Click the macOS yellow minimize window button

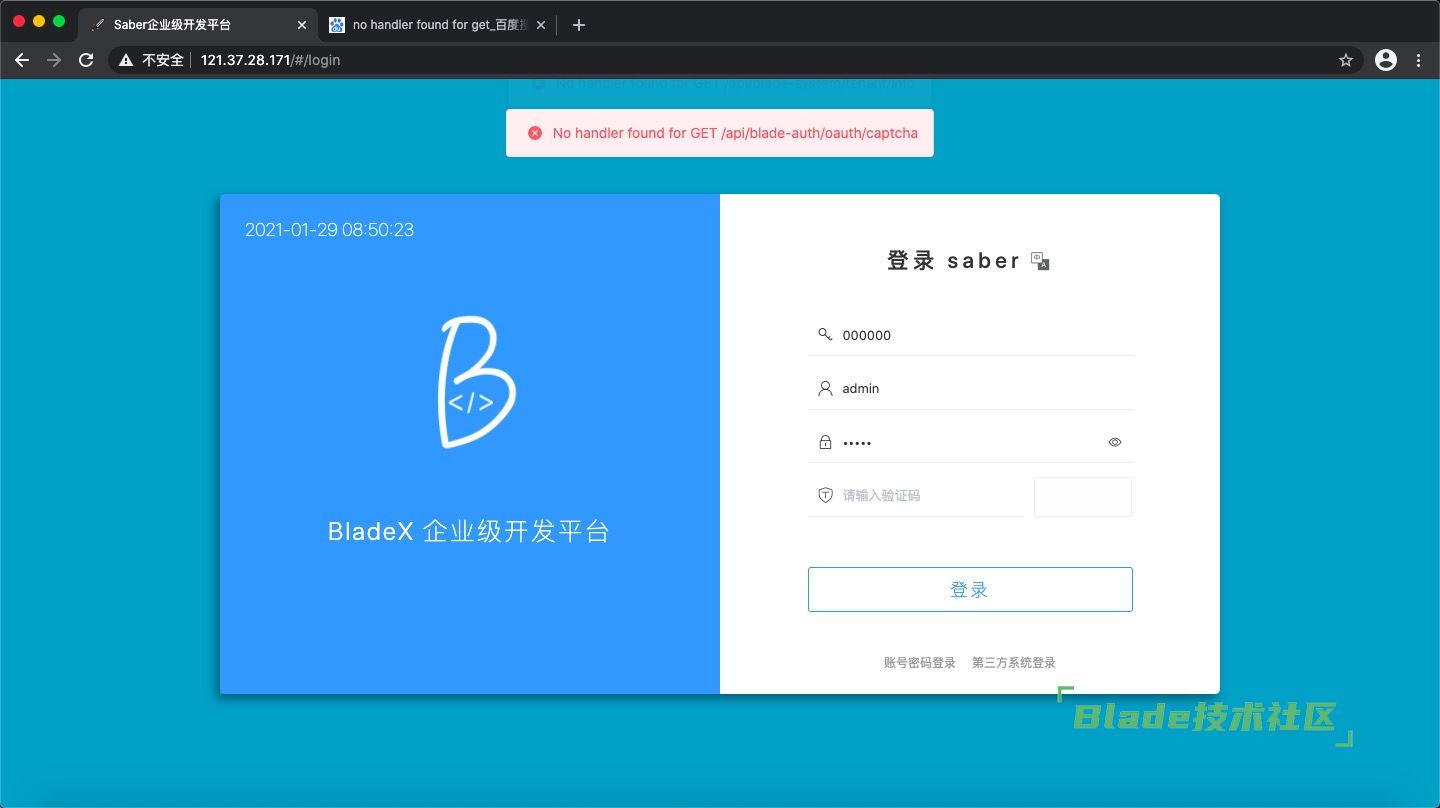point(39,21)
